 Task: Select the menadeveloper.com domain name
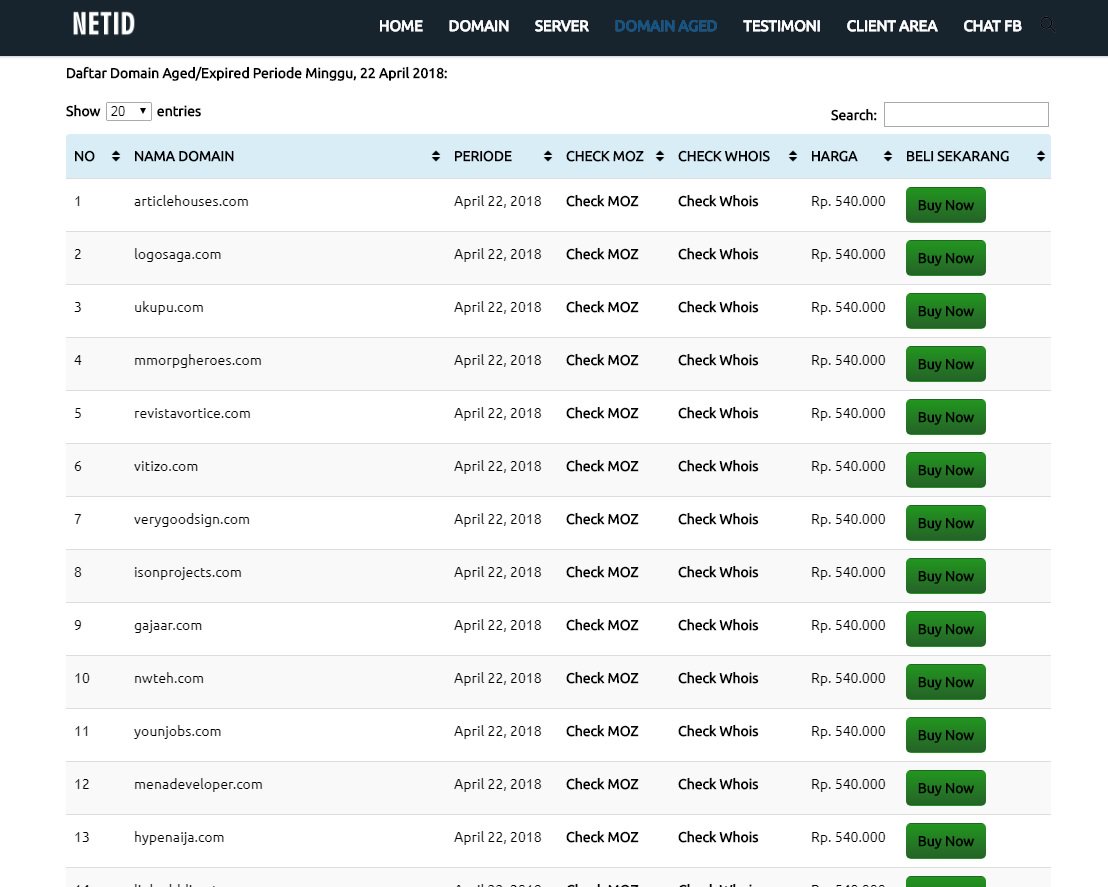point(198,785)
